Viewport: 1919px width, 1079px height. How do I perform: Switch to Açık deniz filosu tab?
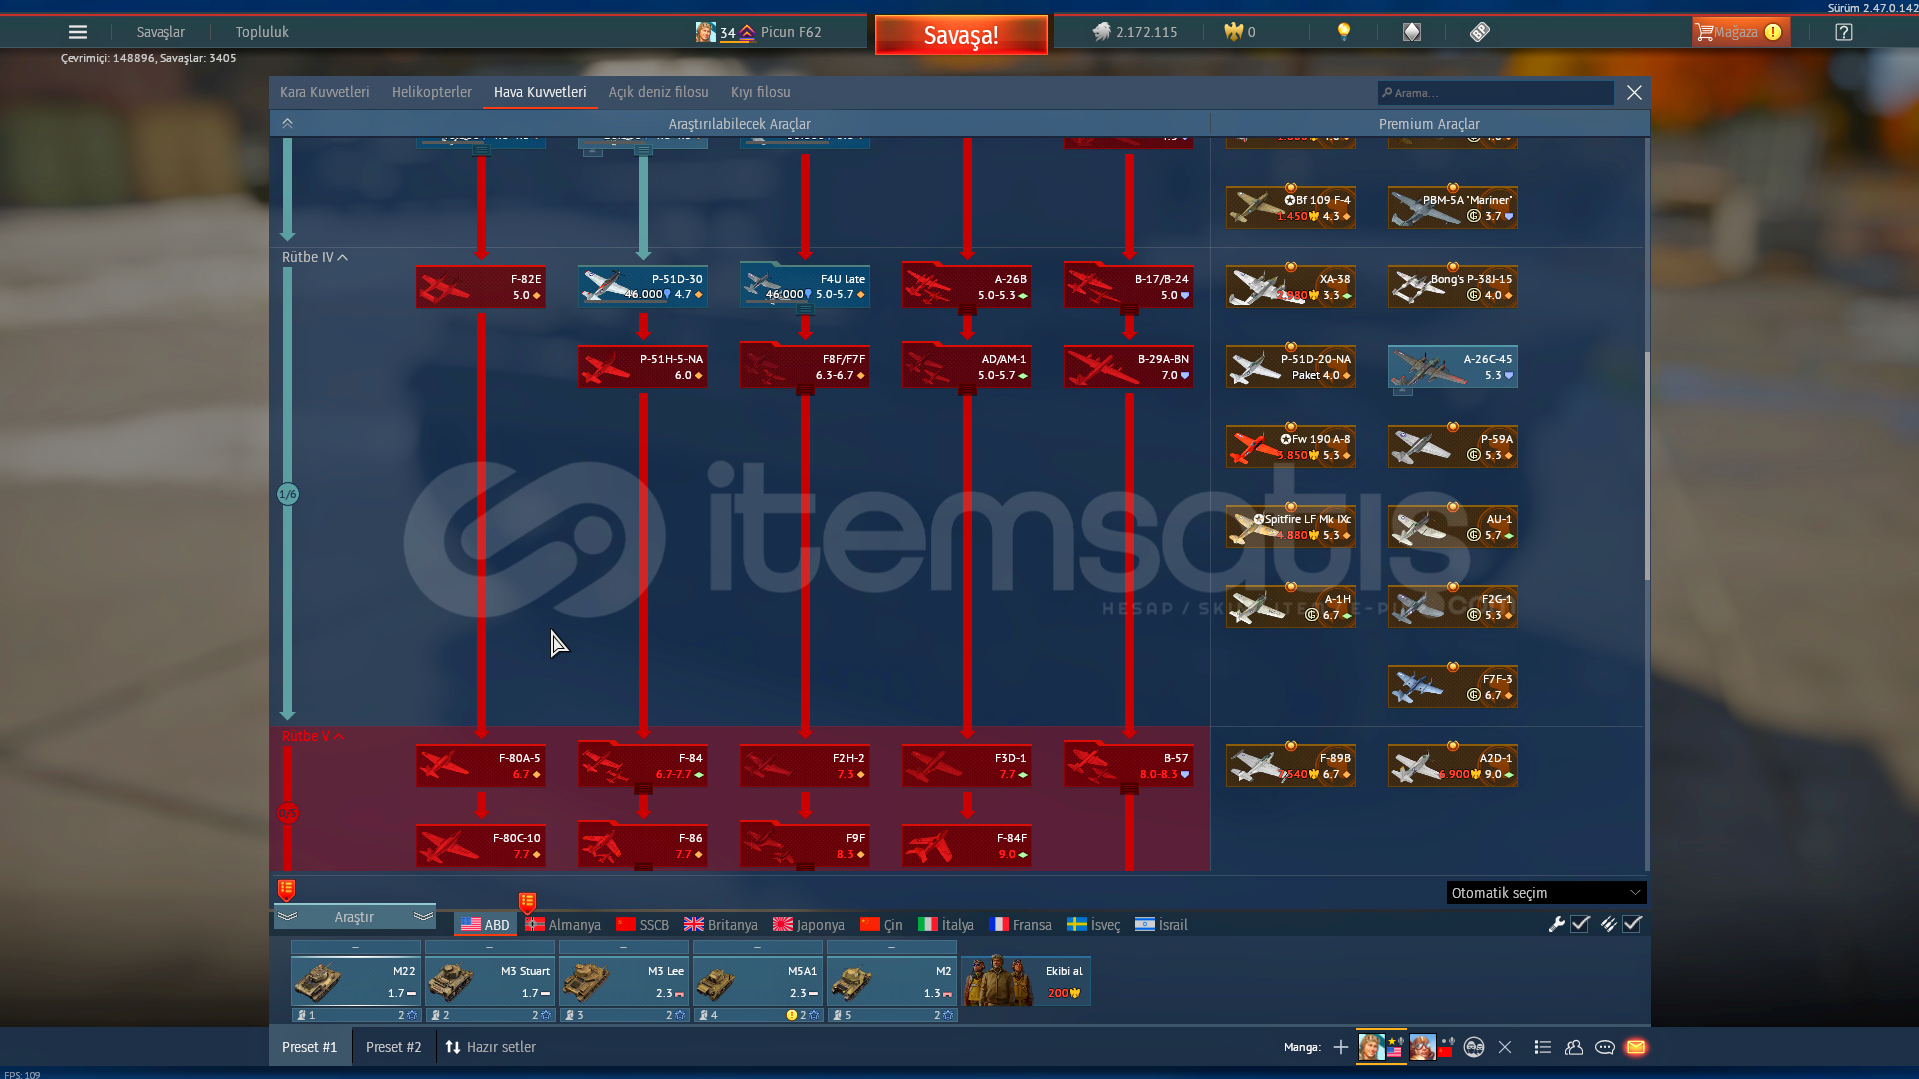(x=659, y=92)
